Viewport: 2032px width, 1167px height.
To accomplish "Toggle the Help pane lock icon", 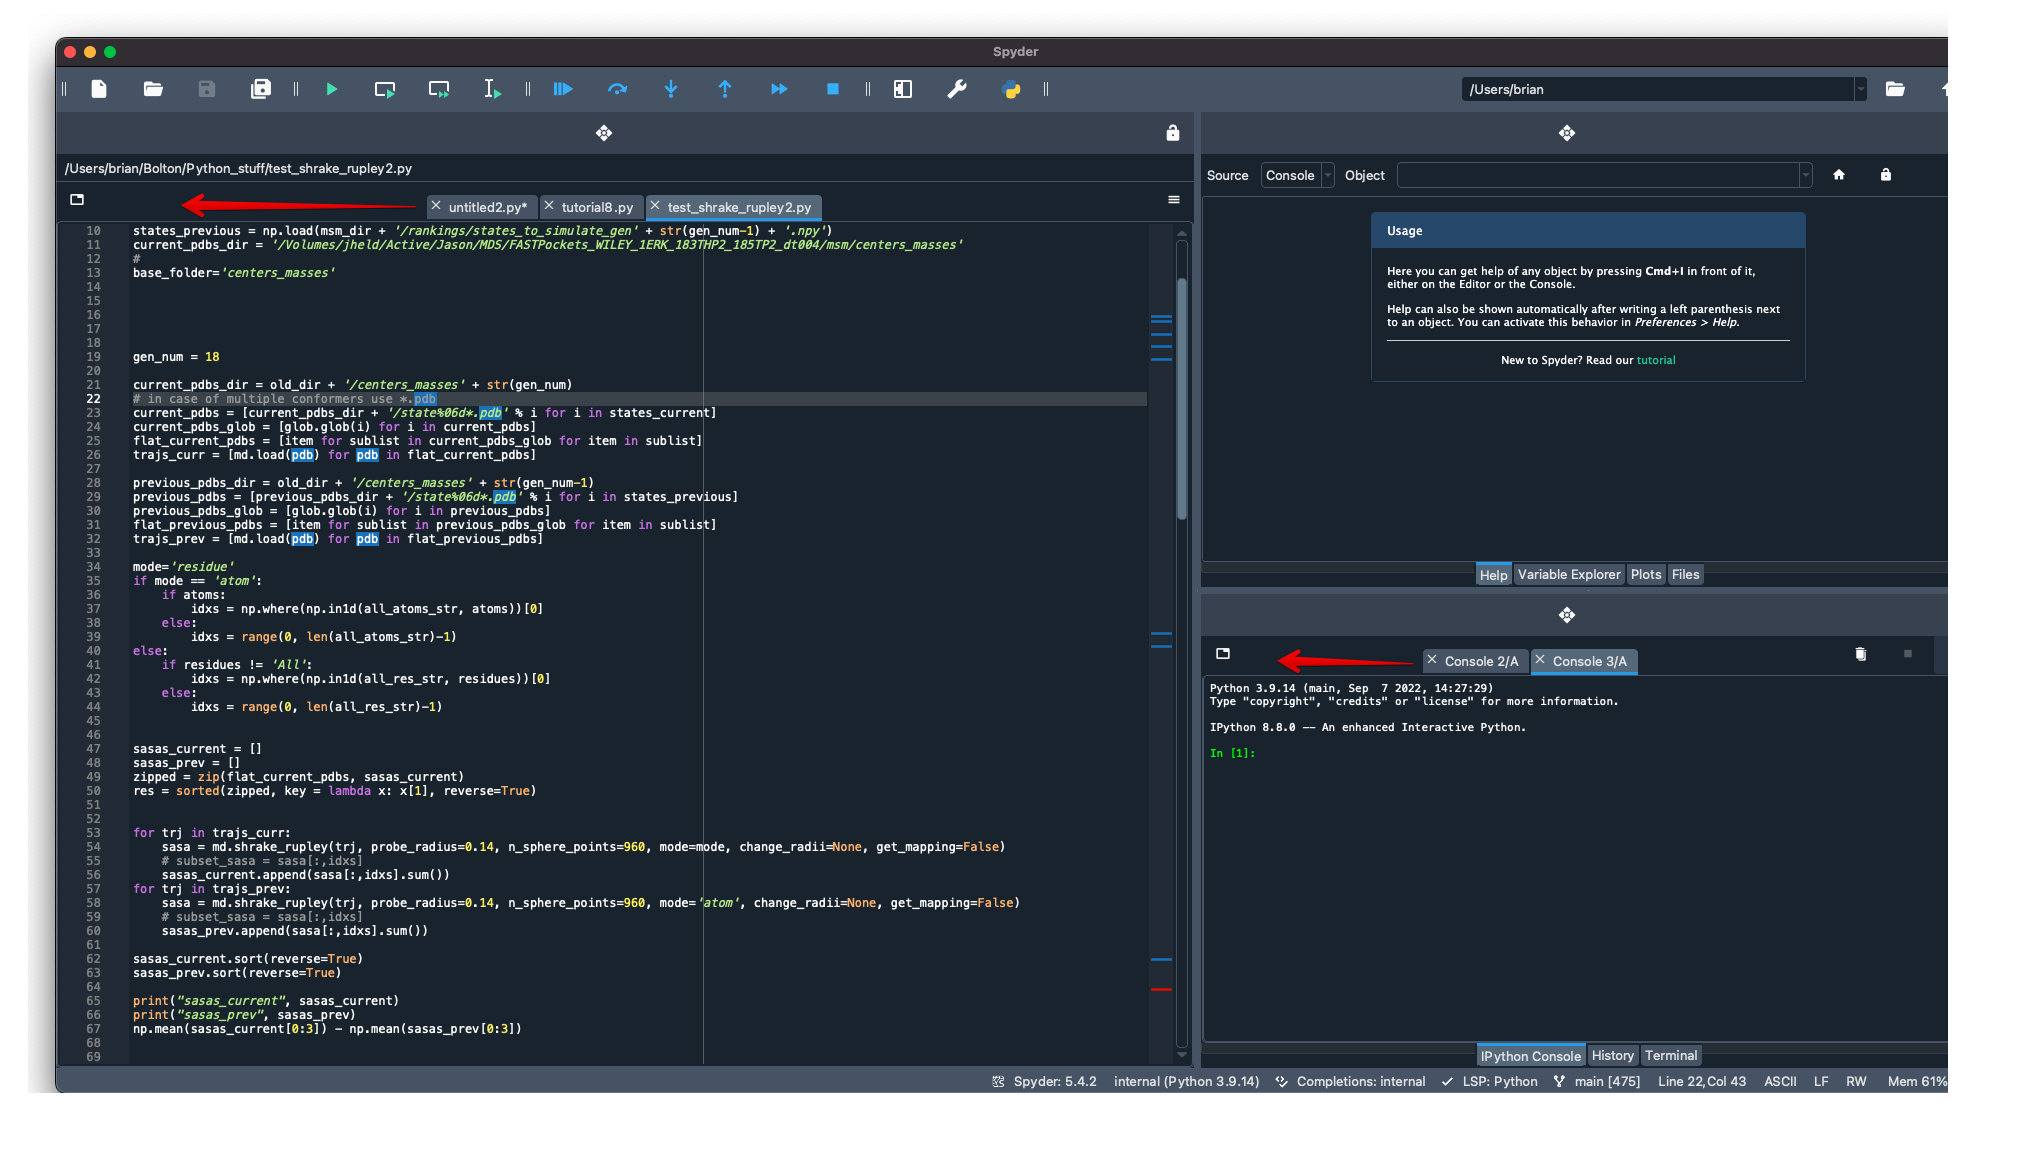I will [x=1885, y=175].
